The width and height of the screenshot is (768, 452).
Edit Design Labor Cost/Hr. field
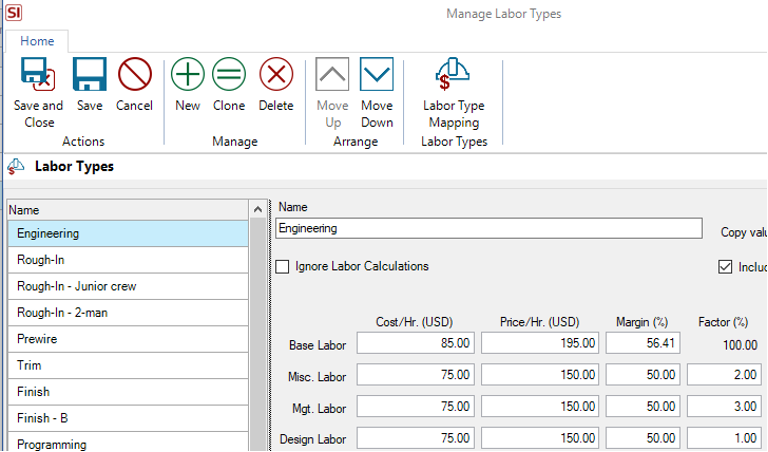(415, 438)
